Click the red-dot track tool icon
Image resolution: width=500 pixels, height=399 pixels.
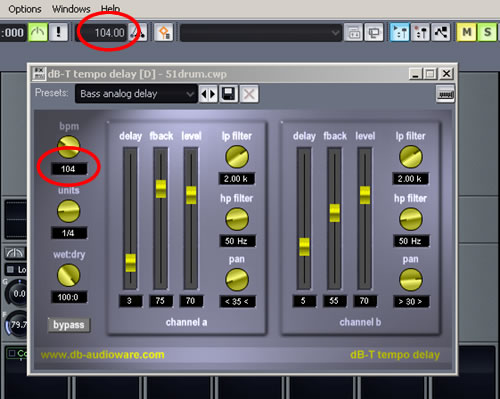pyautogui.click(x=420, y=32)
